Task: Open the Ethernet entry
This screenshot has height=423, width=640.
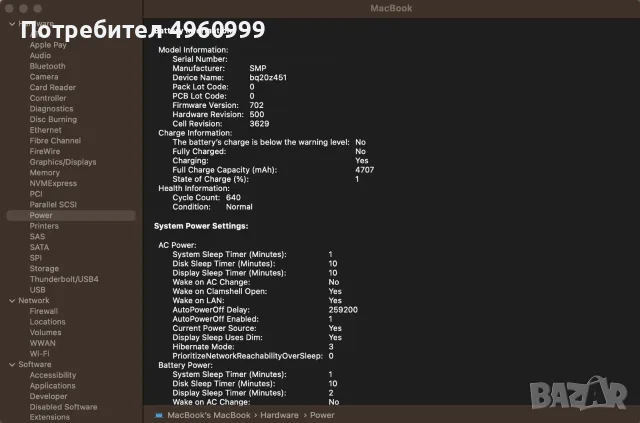Action: [45, 130]
